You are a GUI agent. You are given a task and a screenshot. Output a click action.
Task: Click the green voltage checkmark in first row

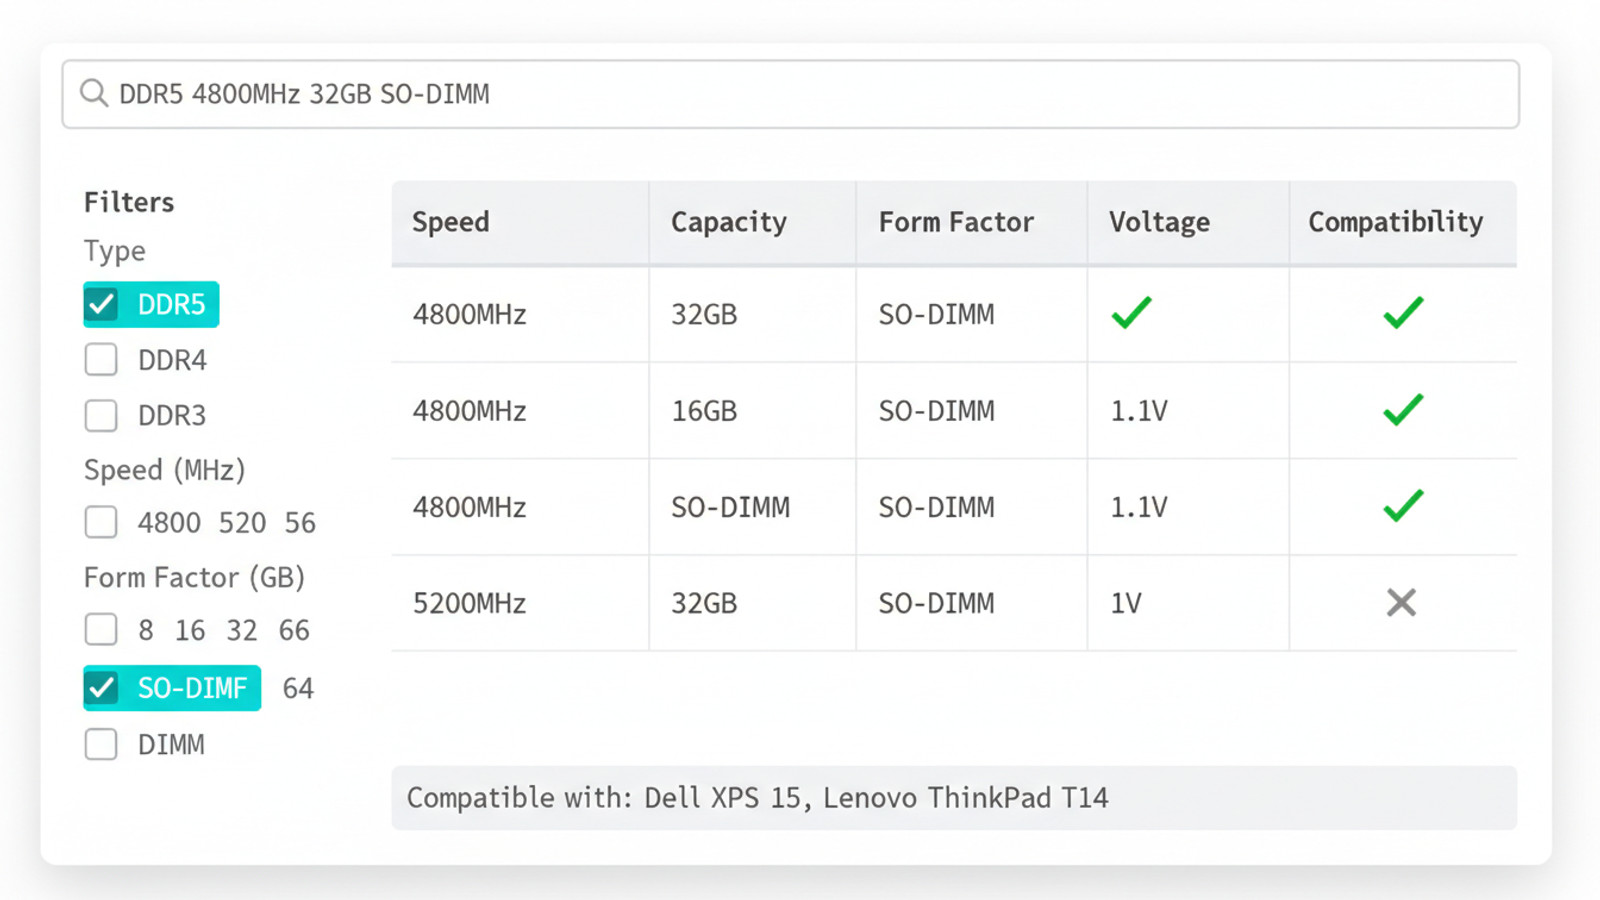pos(1131,313)
